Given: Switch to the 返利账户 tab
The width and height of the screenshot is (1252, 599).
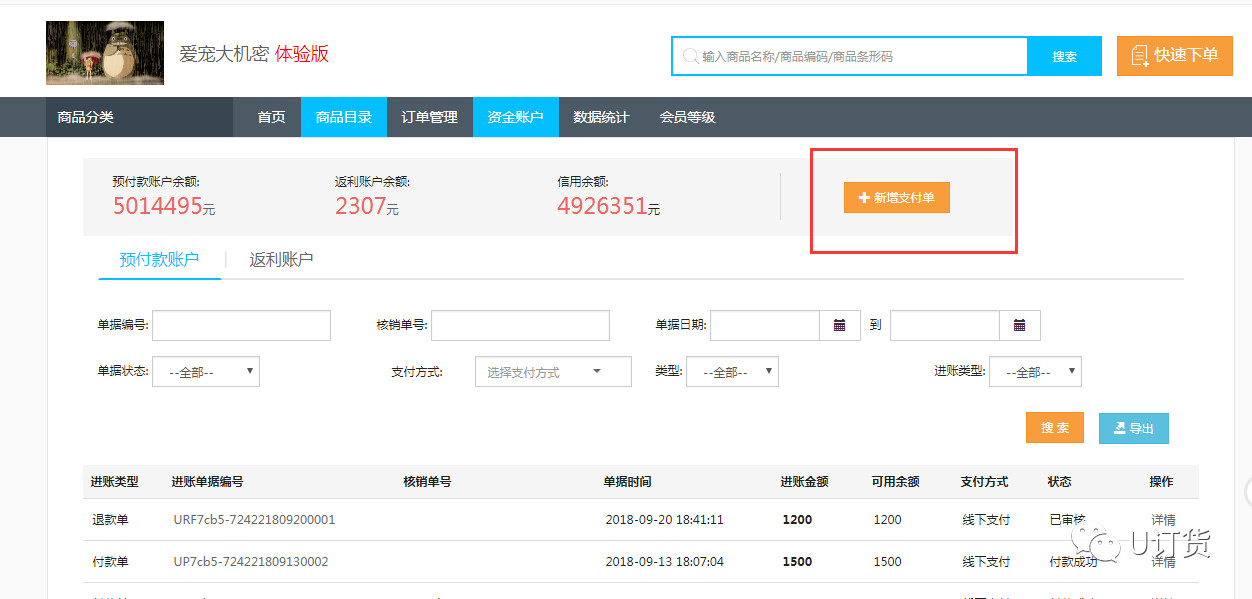Looking at the screenshot, I should tap(281, 260).
